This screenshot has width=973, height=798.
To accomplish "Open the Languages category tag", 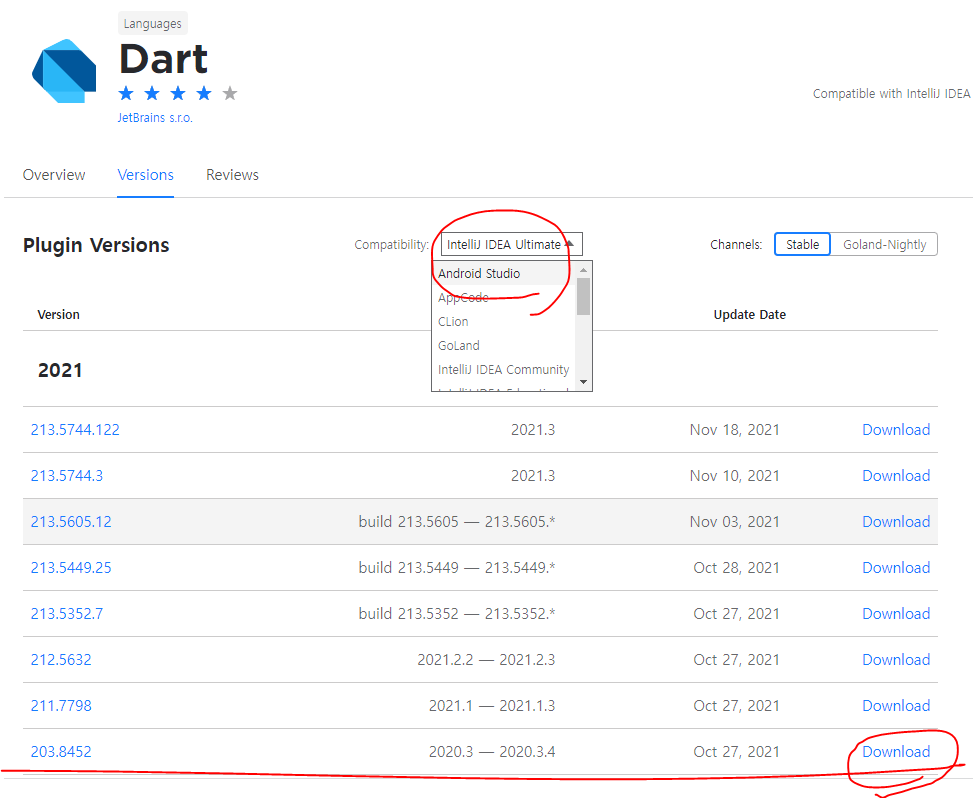I will [153, 24].
